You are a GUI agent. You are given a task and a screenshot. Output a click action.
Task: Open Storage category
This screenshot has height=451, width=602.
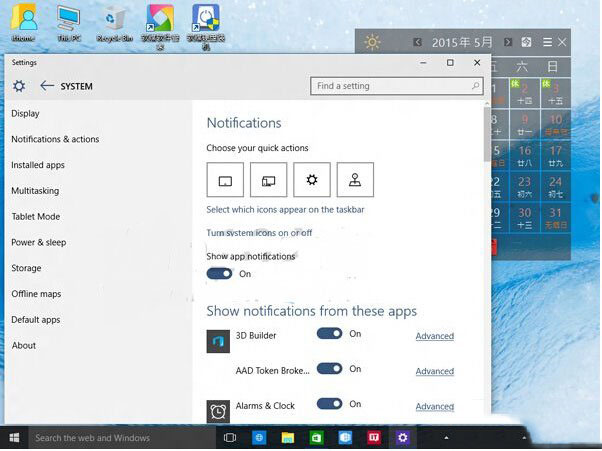coord(26,268)
